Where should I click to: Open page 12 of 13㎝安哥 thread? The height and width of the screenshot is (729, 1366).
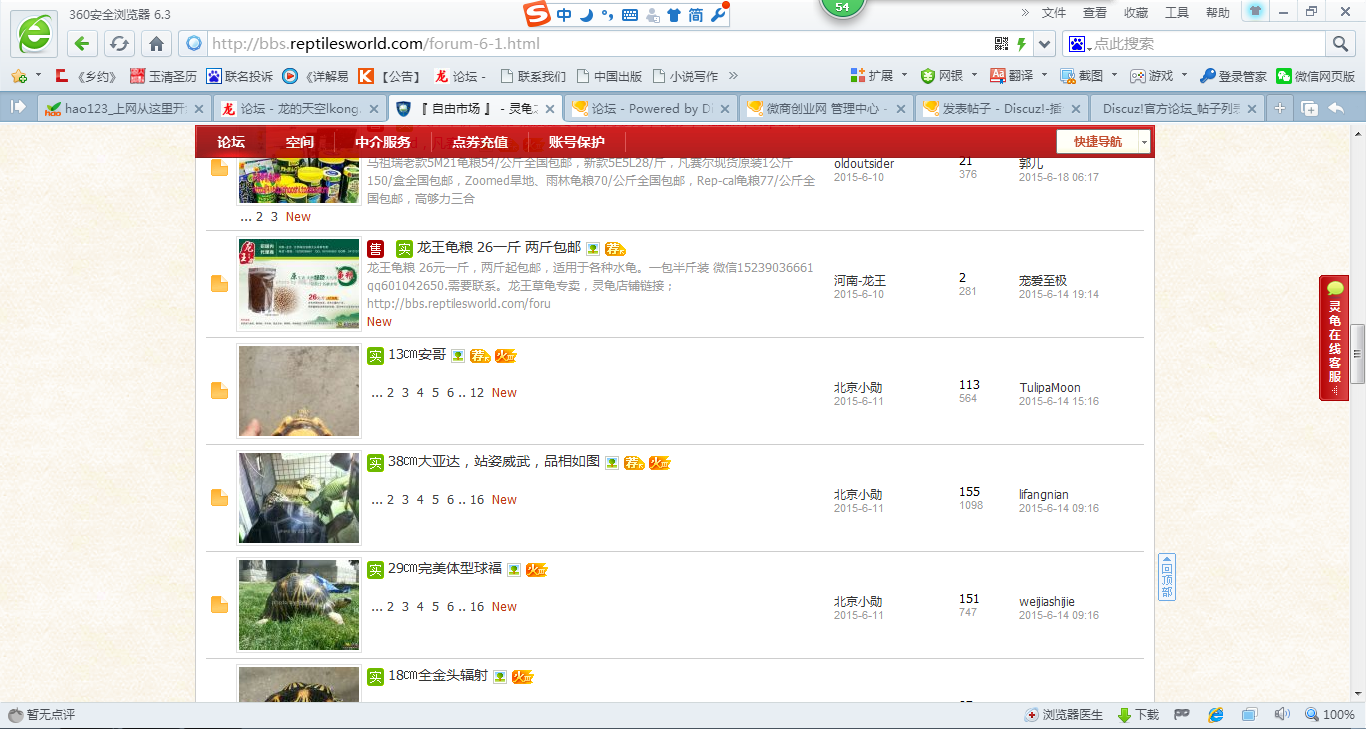(x=478, y=392)
